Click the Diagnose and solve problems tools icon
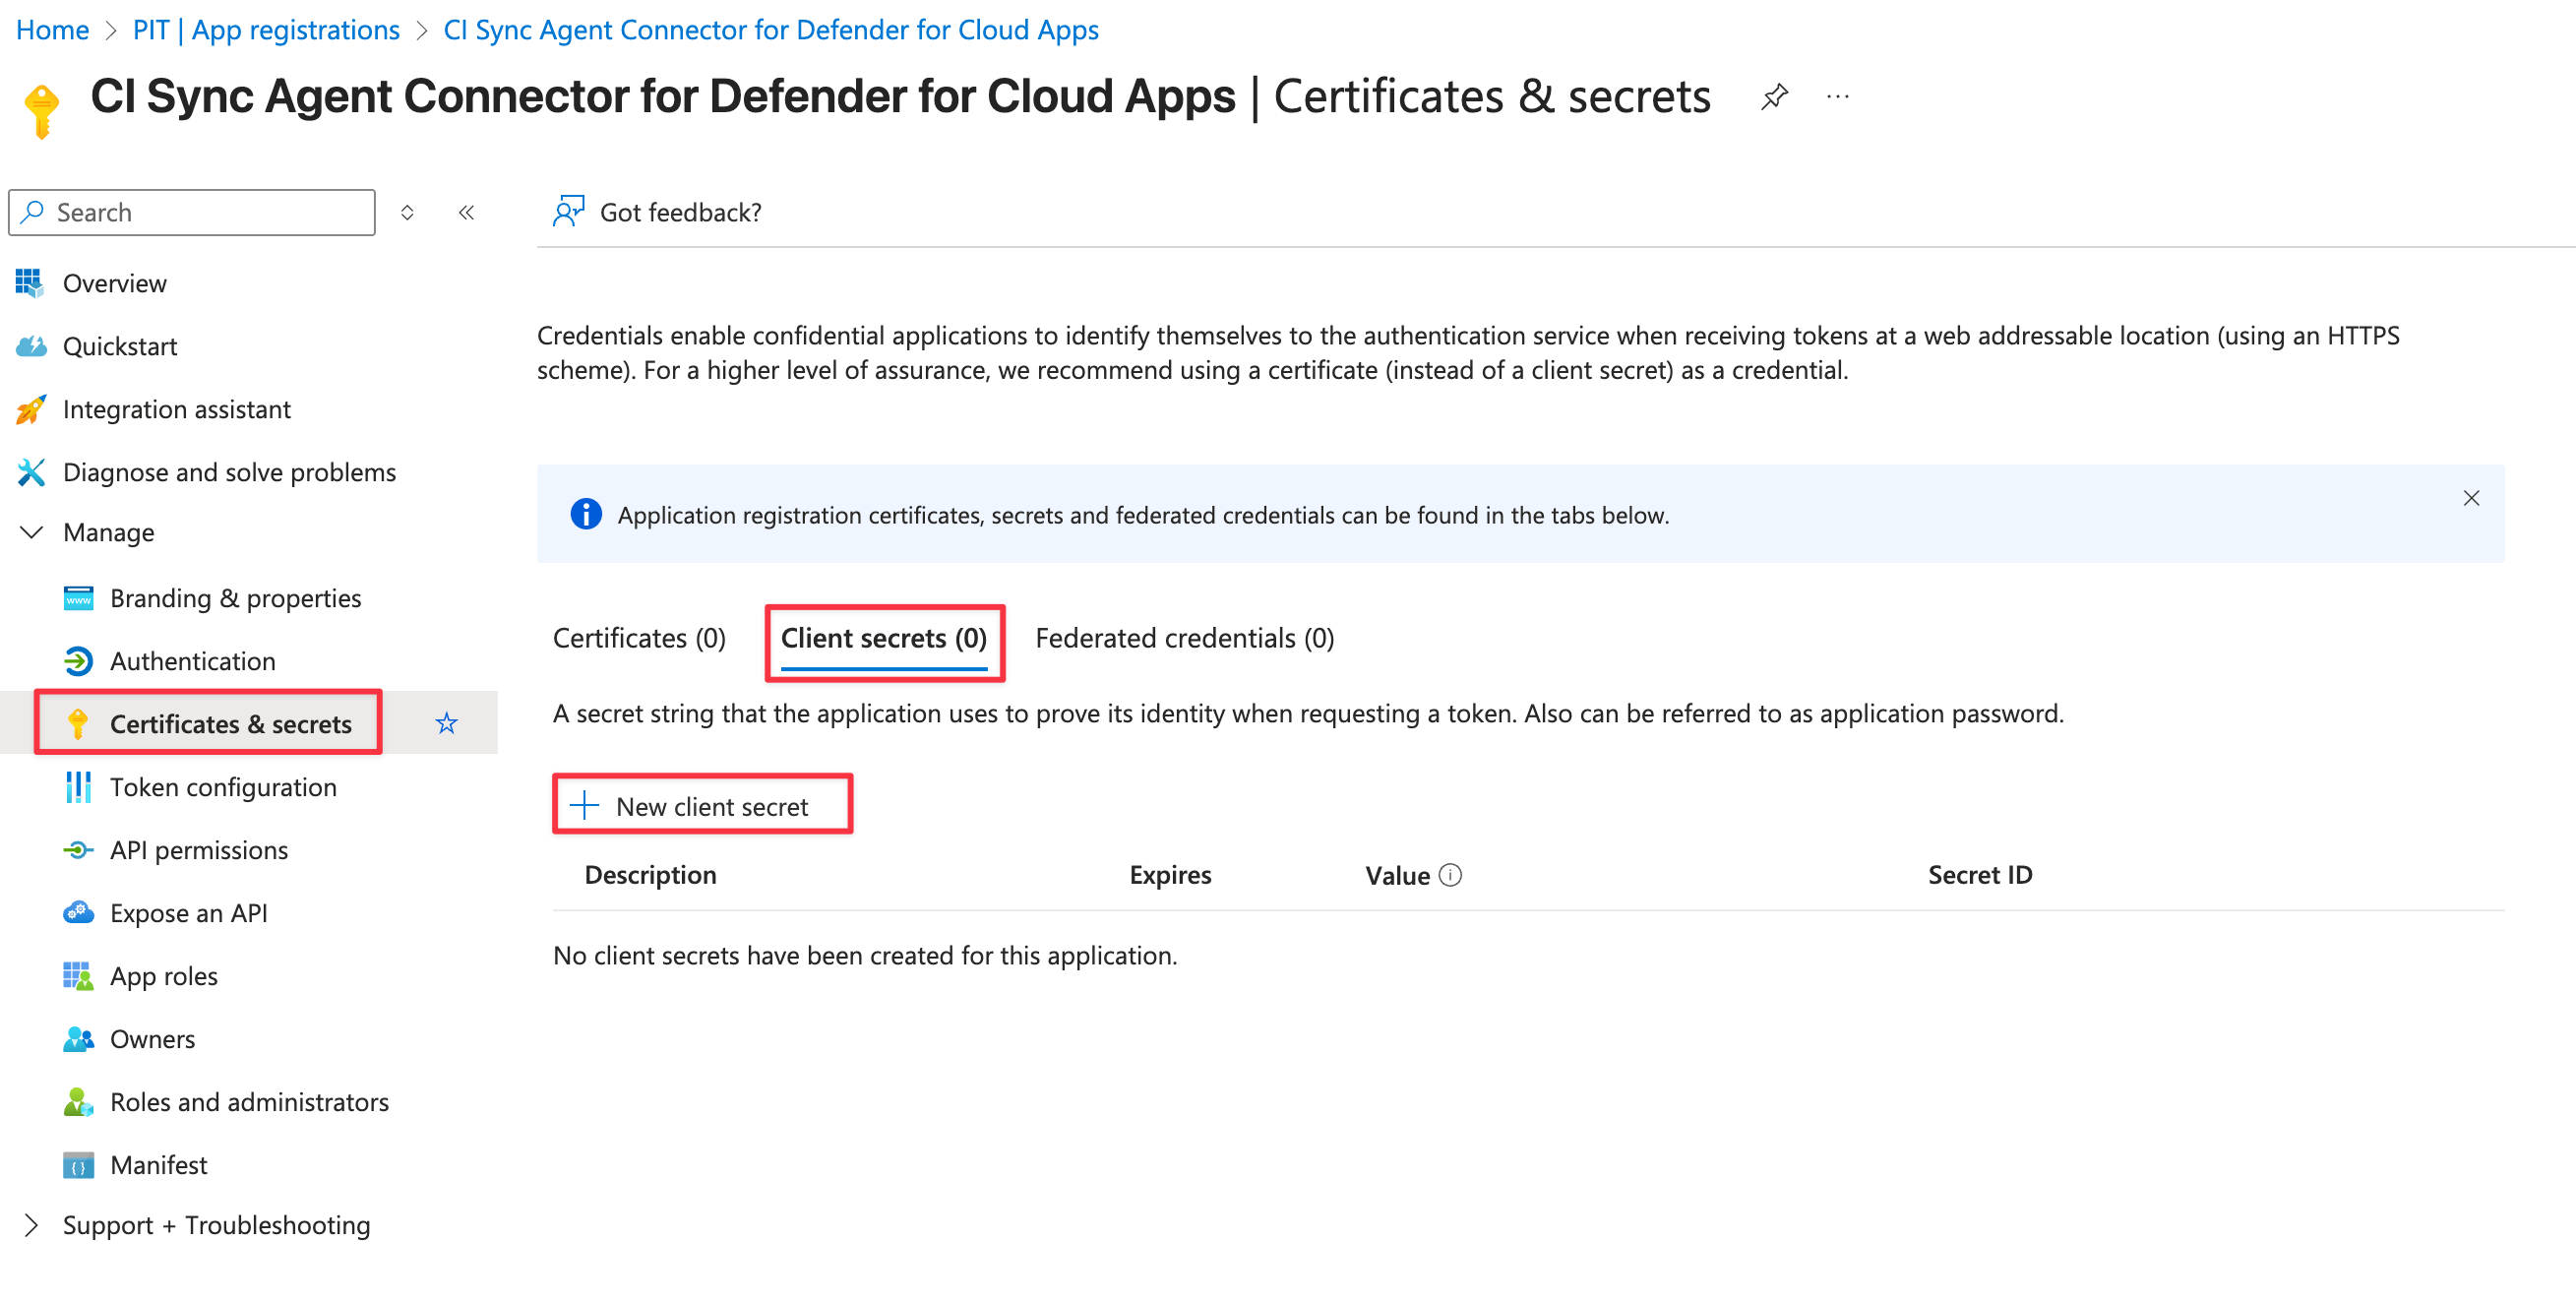2576x1303 pixels. [31, 472]
